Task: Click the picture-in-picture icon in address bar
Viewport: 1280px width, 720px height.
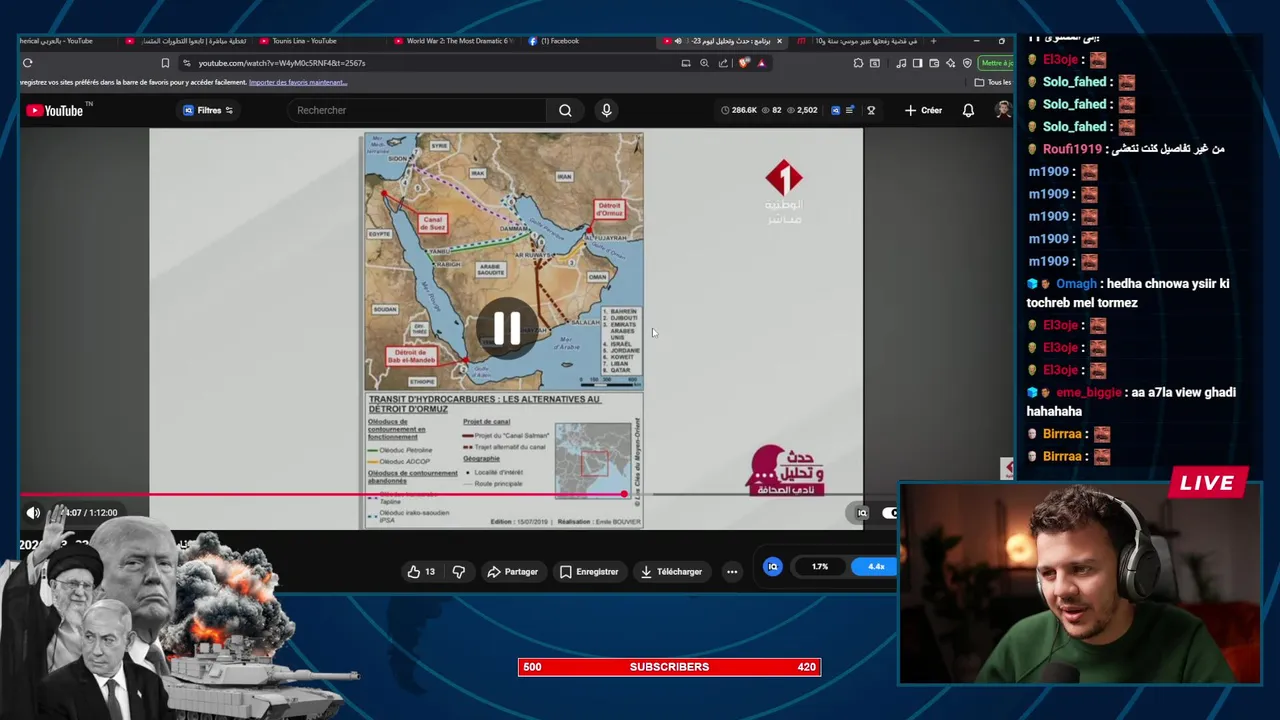Action: [686, 63]
